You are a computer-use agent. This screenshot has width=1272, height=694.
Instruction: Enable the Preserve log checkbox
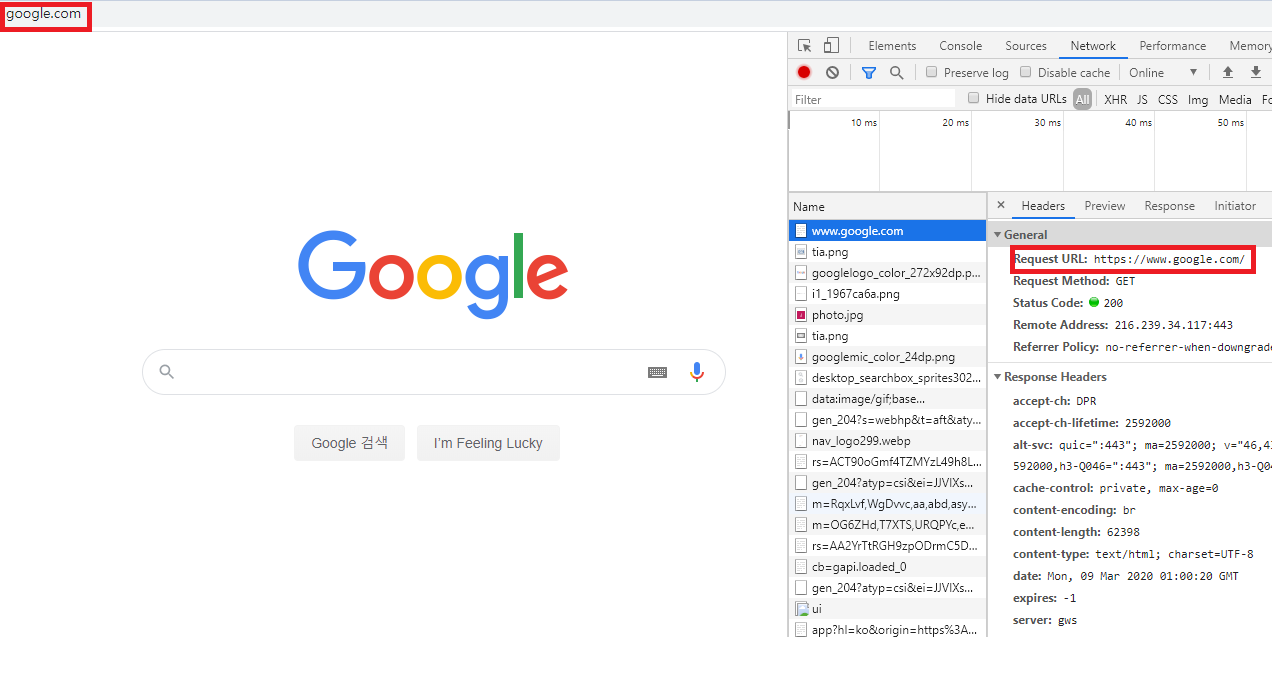932,72
